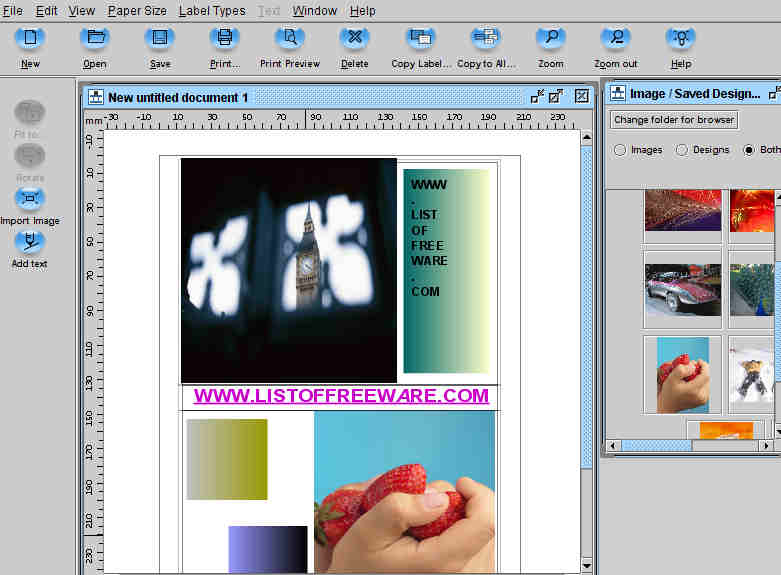
Task: Save the document using Save icon
Action: pyautogui.click(x=160, y=39)
